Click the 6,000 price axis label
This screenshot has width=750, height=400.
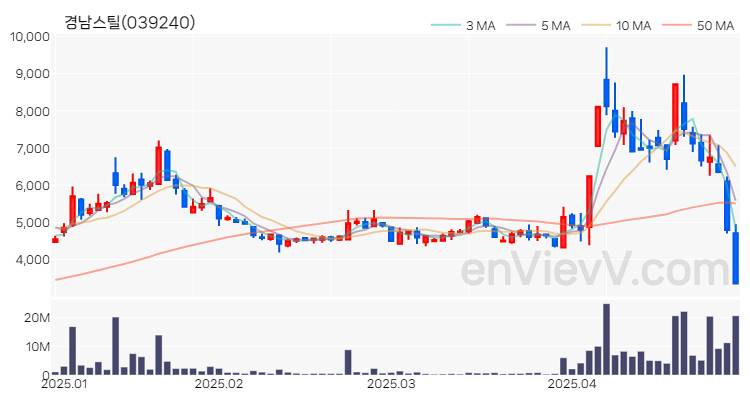33,186
